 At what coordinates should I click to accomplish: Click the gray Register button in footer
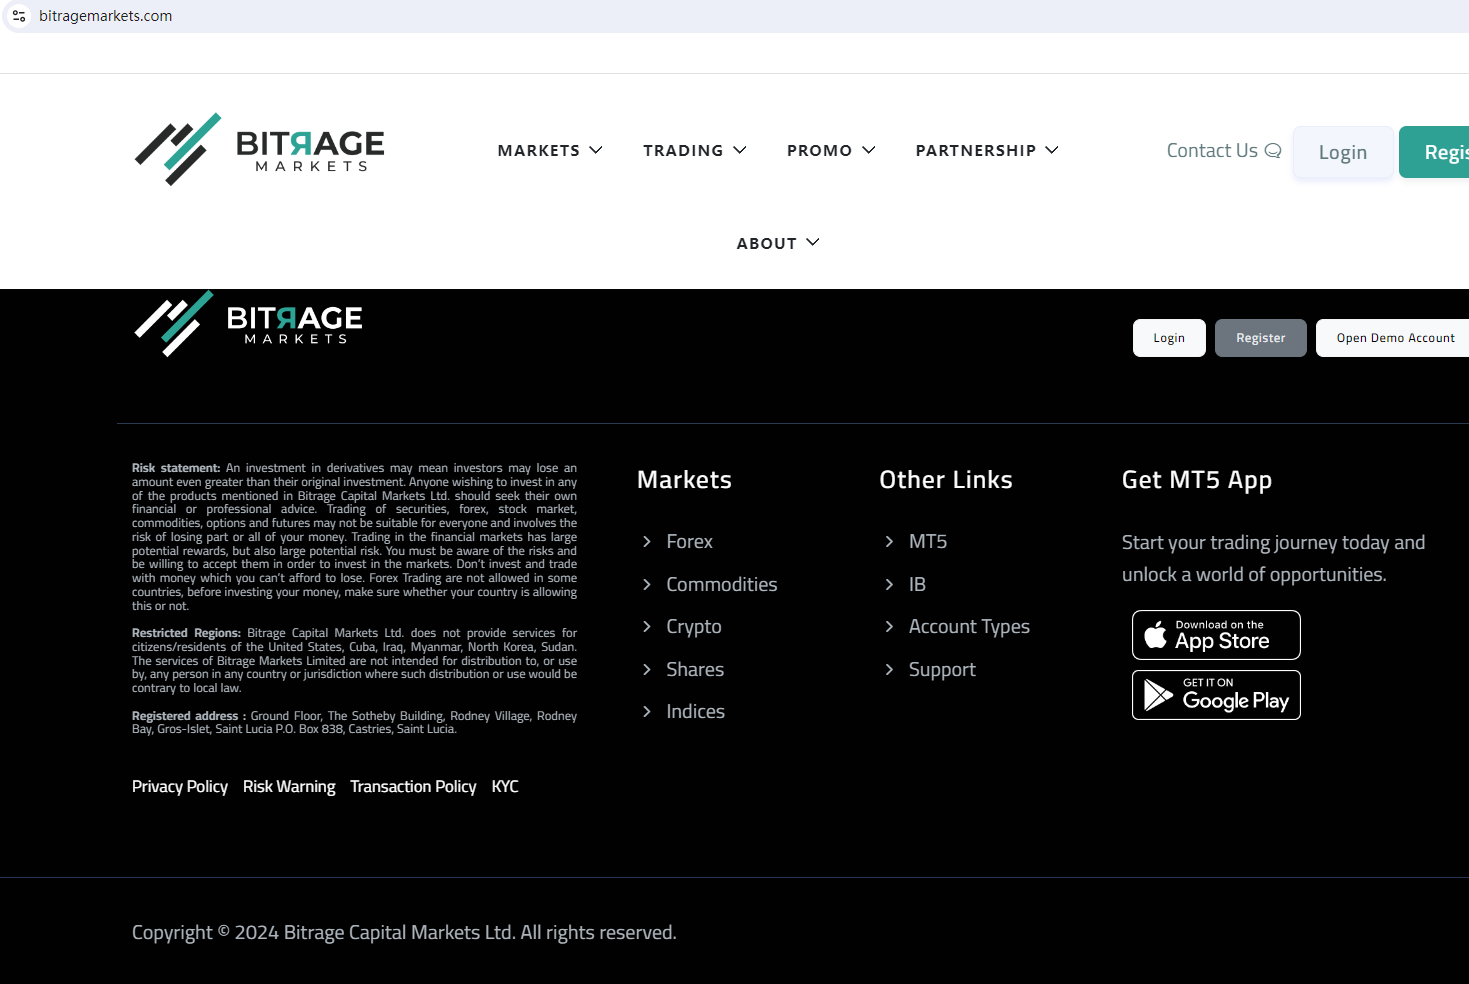coord(1260,338)
